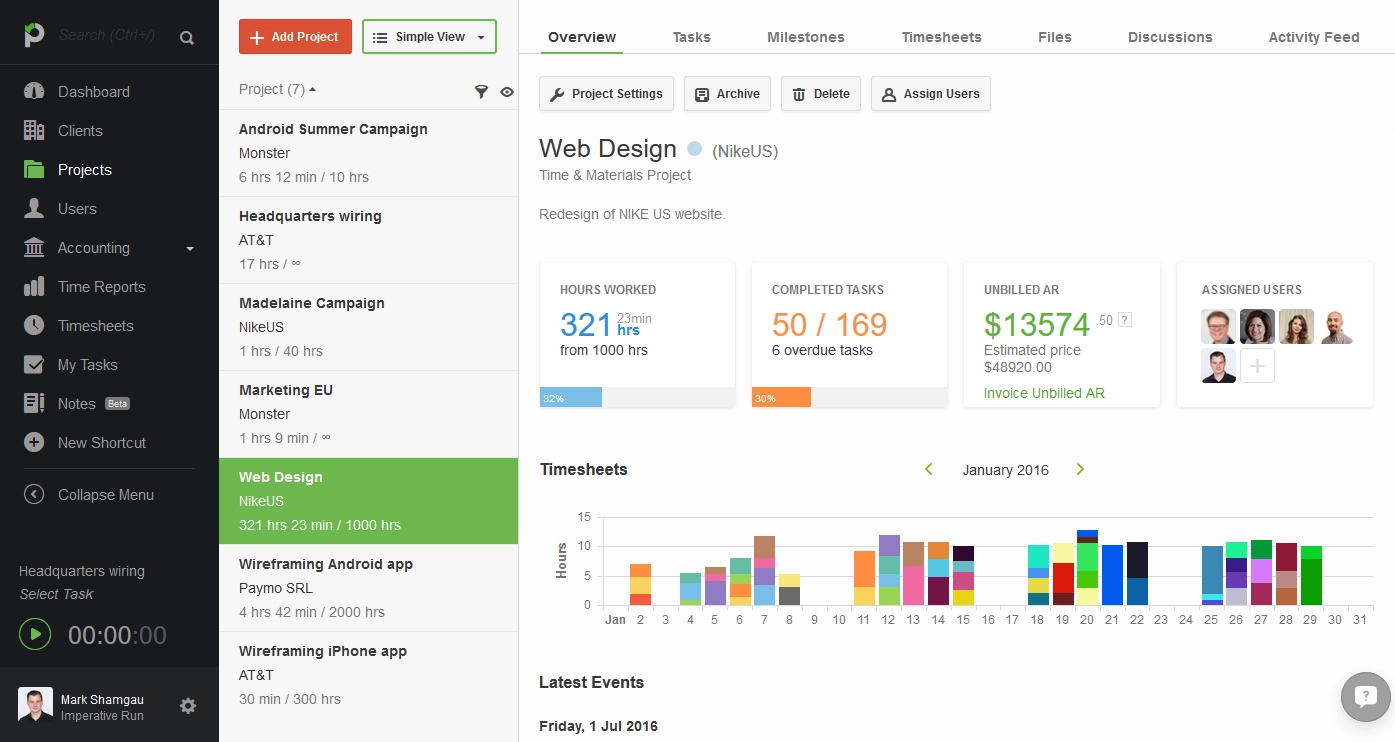This screenshot has width=1395, height=742.
Task: Follow the Invoice Unbilled AR link
Action: click(x=1044, y=393)
